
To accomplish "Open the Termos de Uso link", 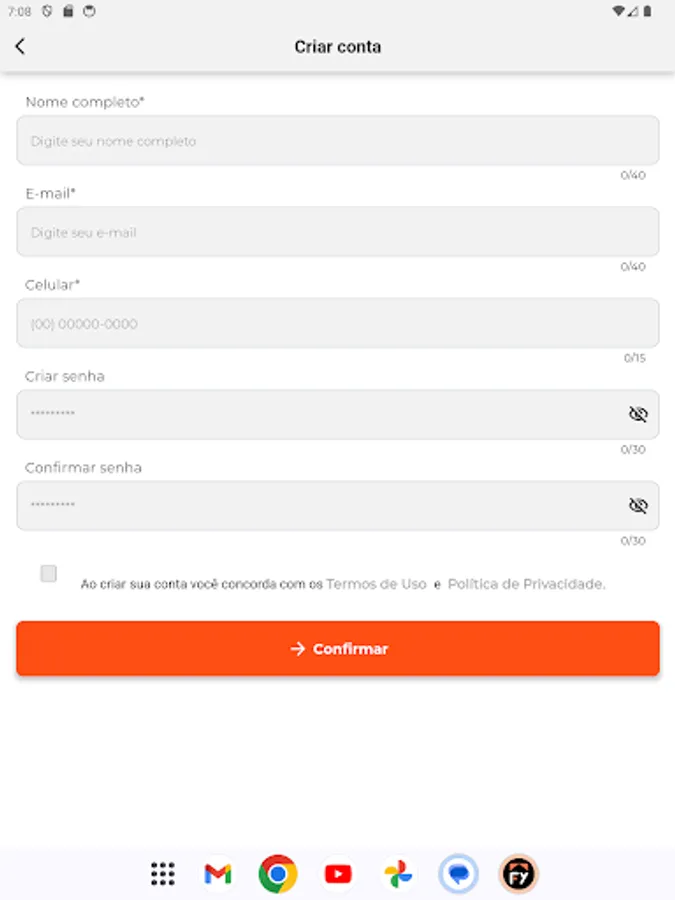I will pos(375,584).
